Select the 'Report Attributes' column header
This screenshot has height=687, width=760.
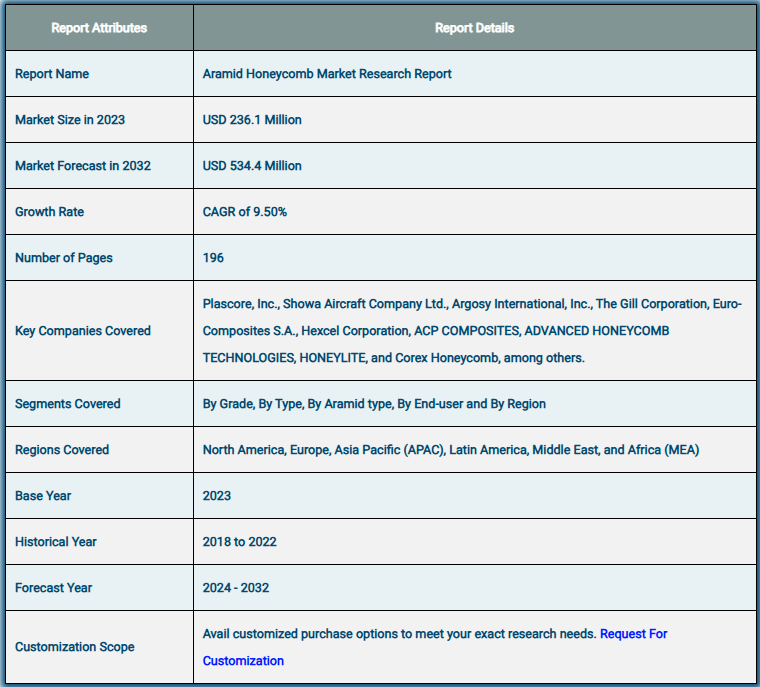click(99, 28)
